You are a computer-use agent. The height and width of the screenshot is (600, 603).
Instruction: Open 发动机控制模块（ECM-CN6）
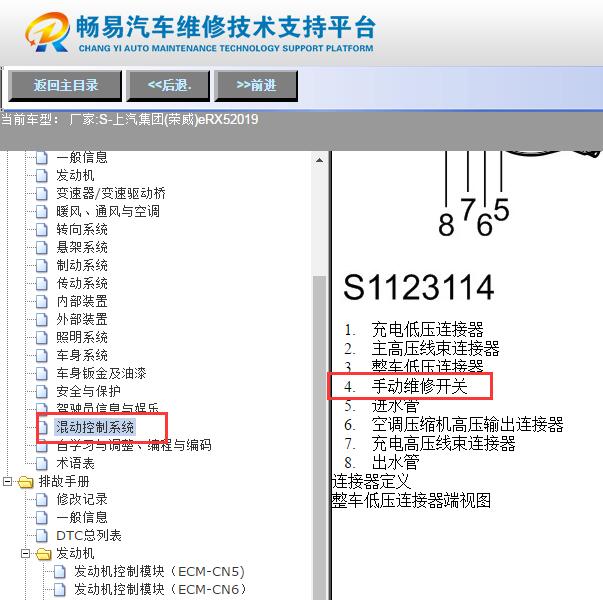(159, 590)
